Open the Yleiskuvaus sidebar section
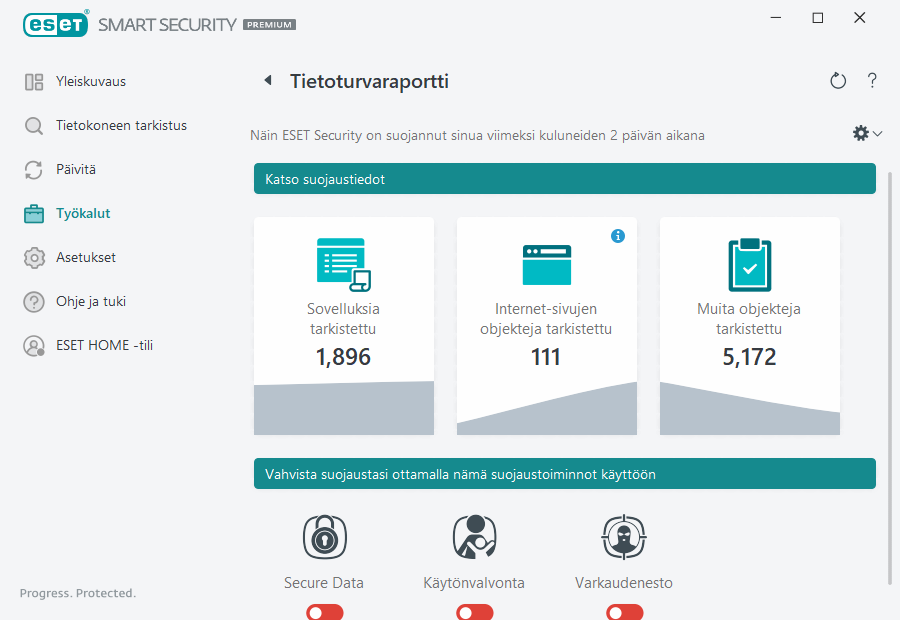The width and height of the screenshot is (900, 620). tap(90, 81)
